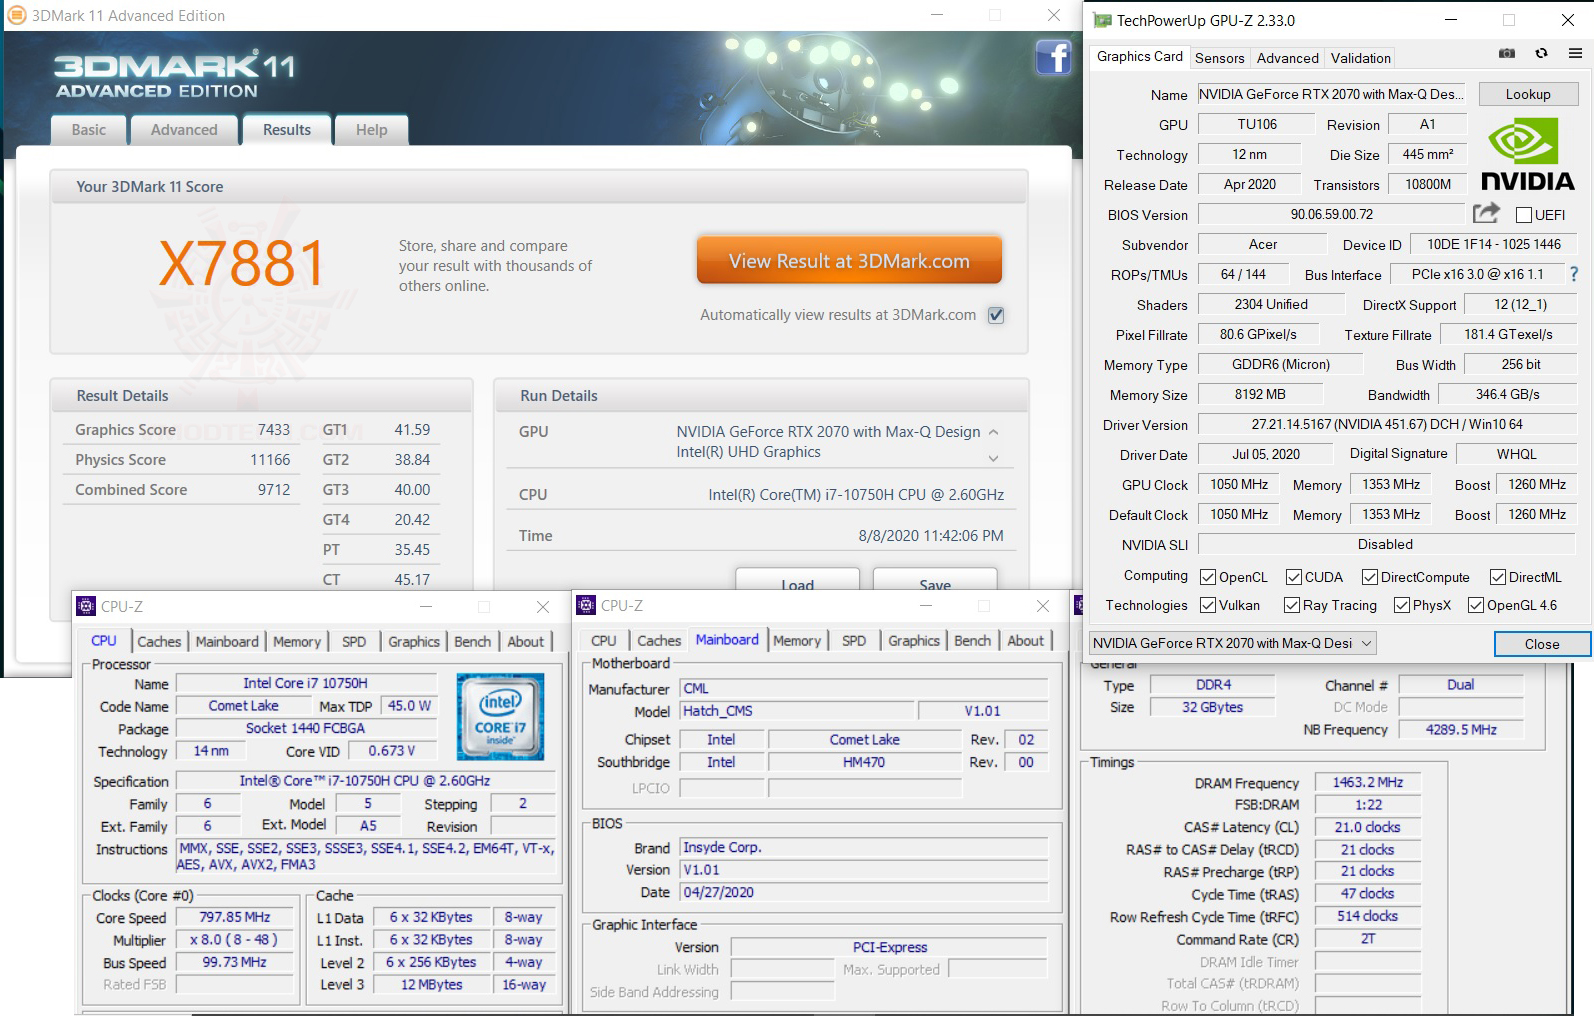Click the CPU-Z Mainboard window title icon
1594x1016 pixels.
(x=587, y=606)
